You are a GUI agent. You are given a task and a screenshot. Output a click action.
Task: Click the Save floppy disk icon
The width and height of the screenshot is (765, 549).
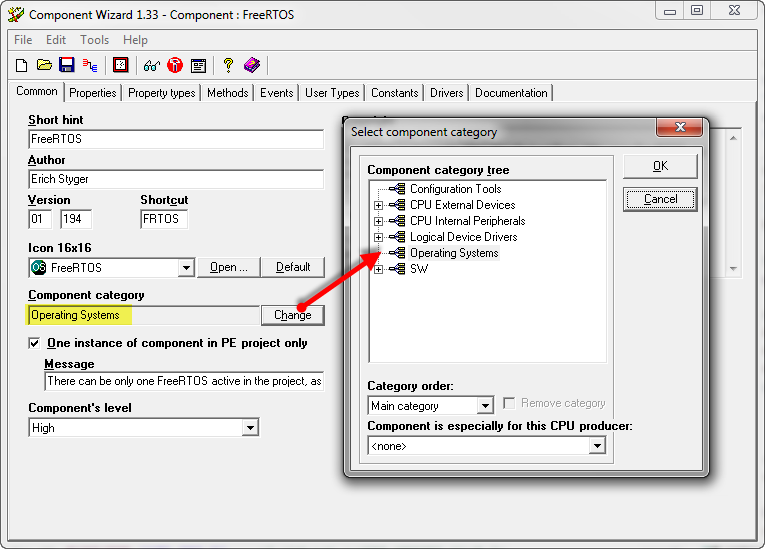pyautogui.click(x=66, y=65)
